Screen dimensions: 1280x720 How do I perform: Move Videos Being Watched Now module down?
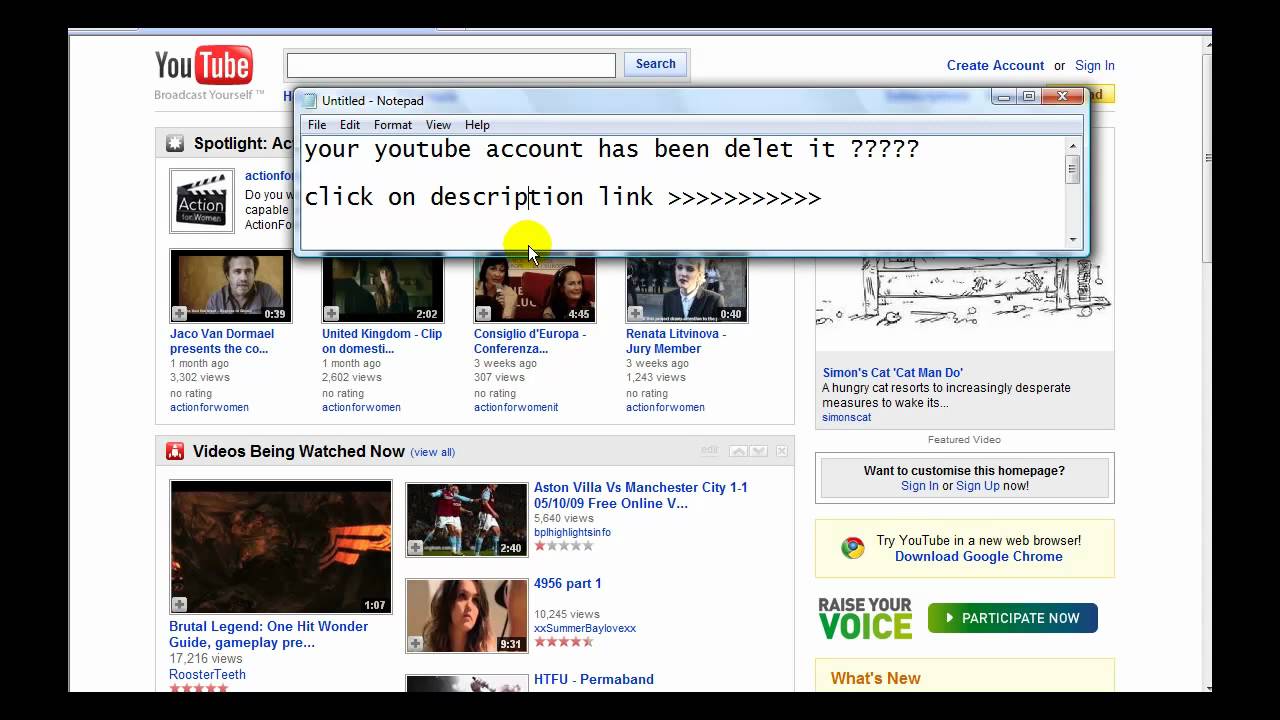[758, 452]
